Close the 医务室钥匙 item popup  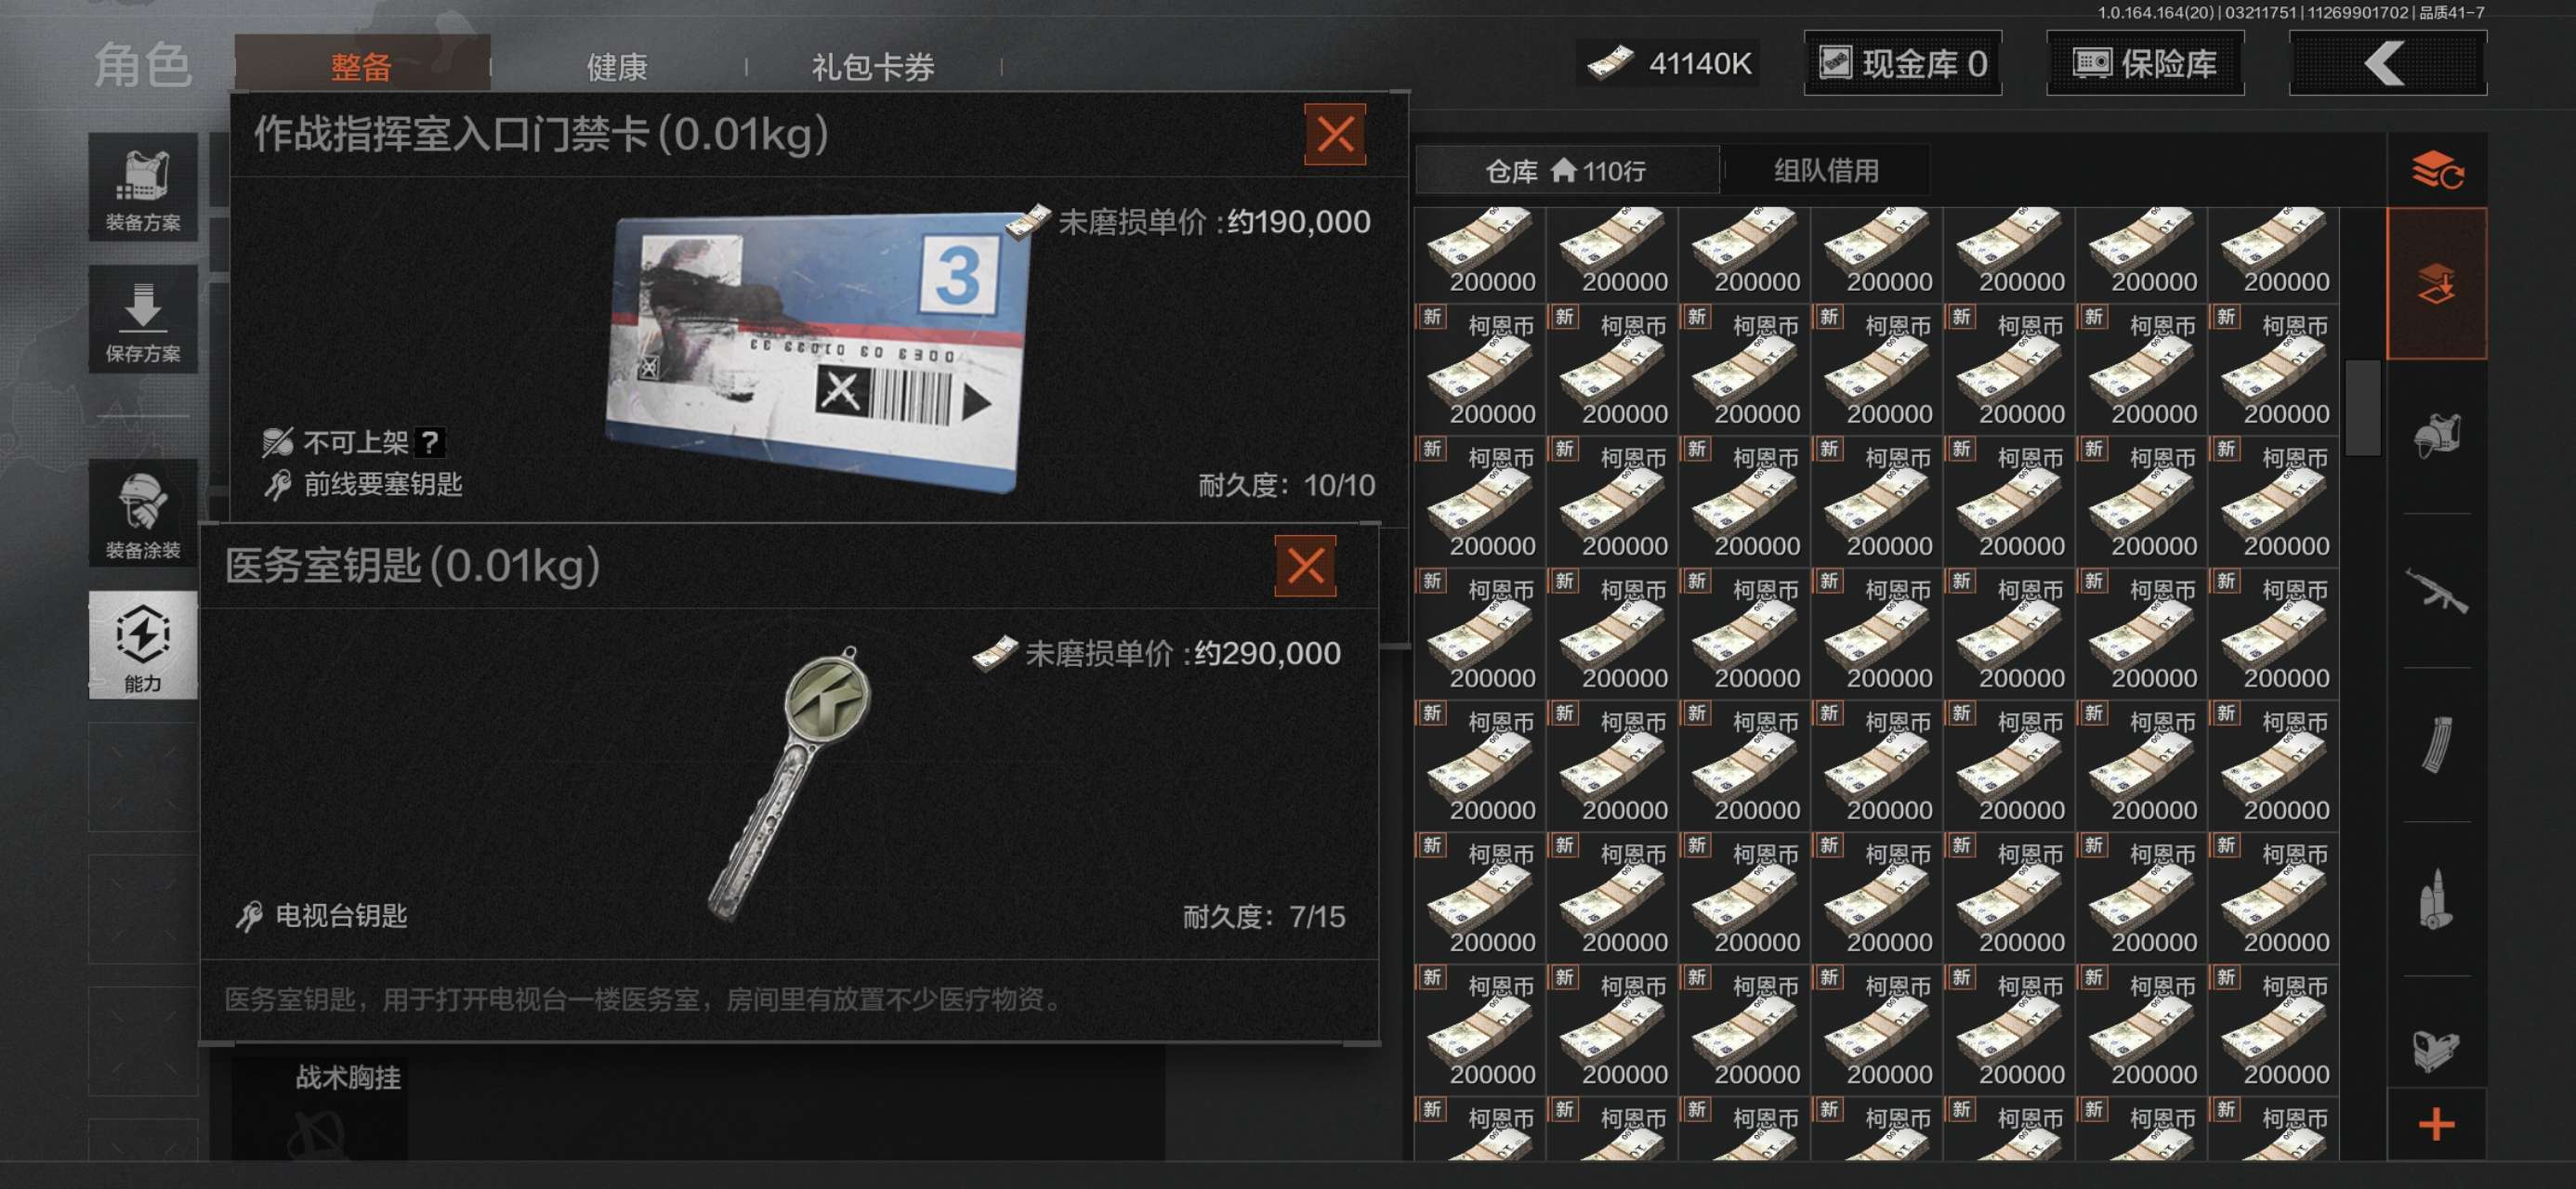pyautogui.click(x=1305, y=566)
